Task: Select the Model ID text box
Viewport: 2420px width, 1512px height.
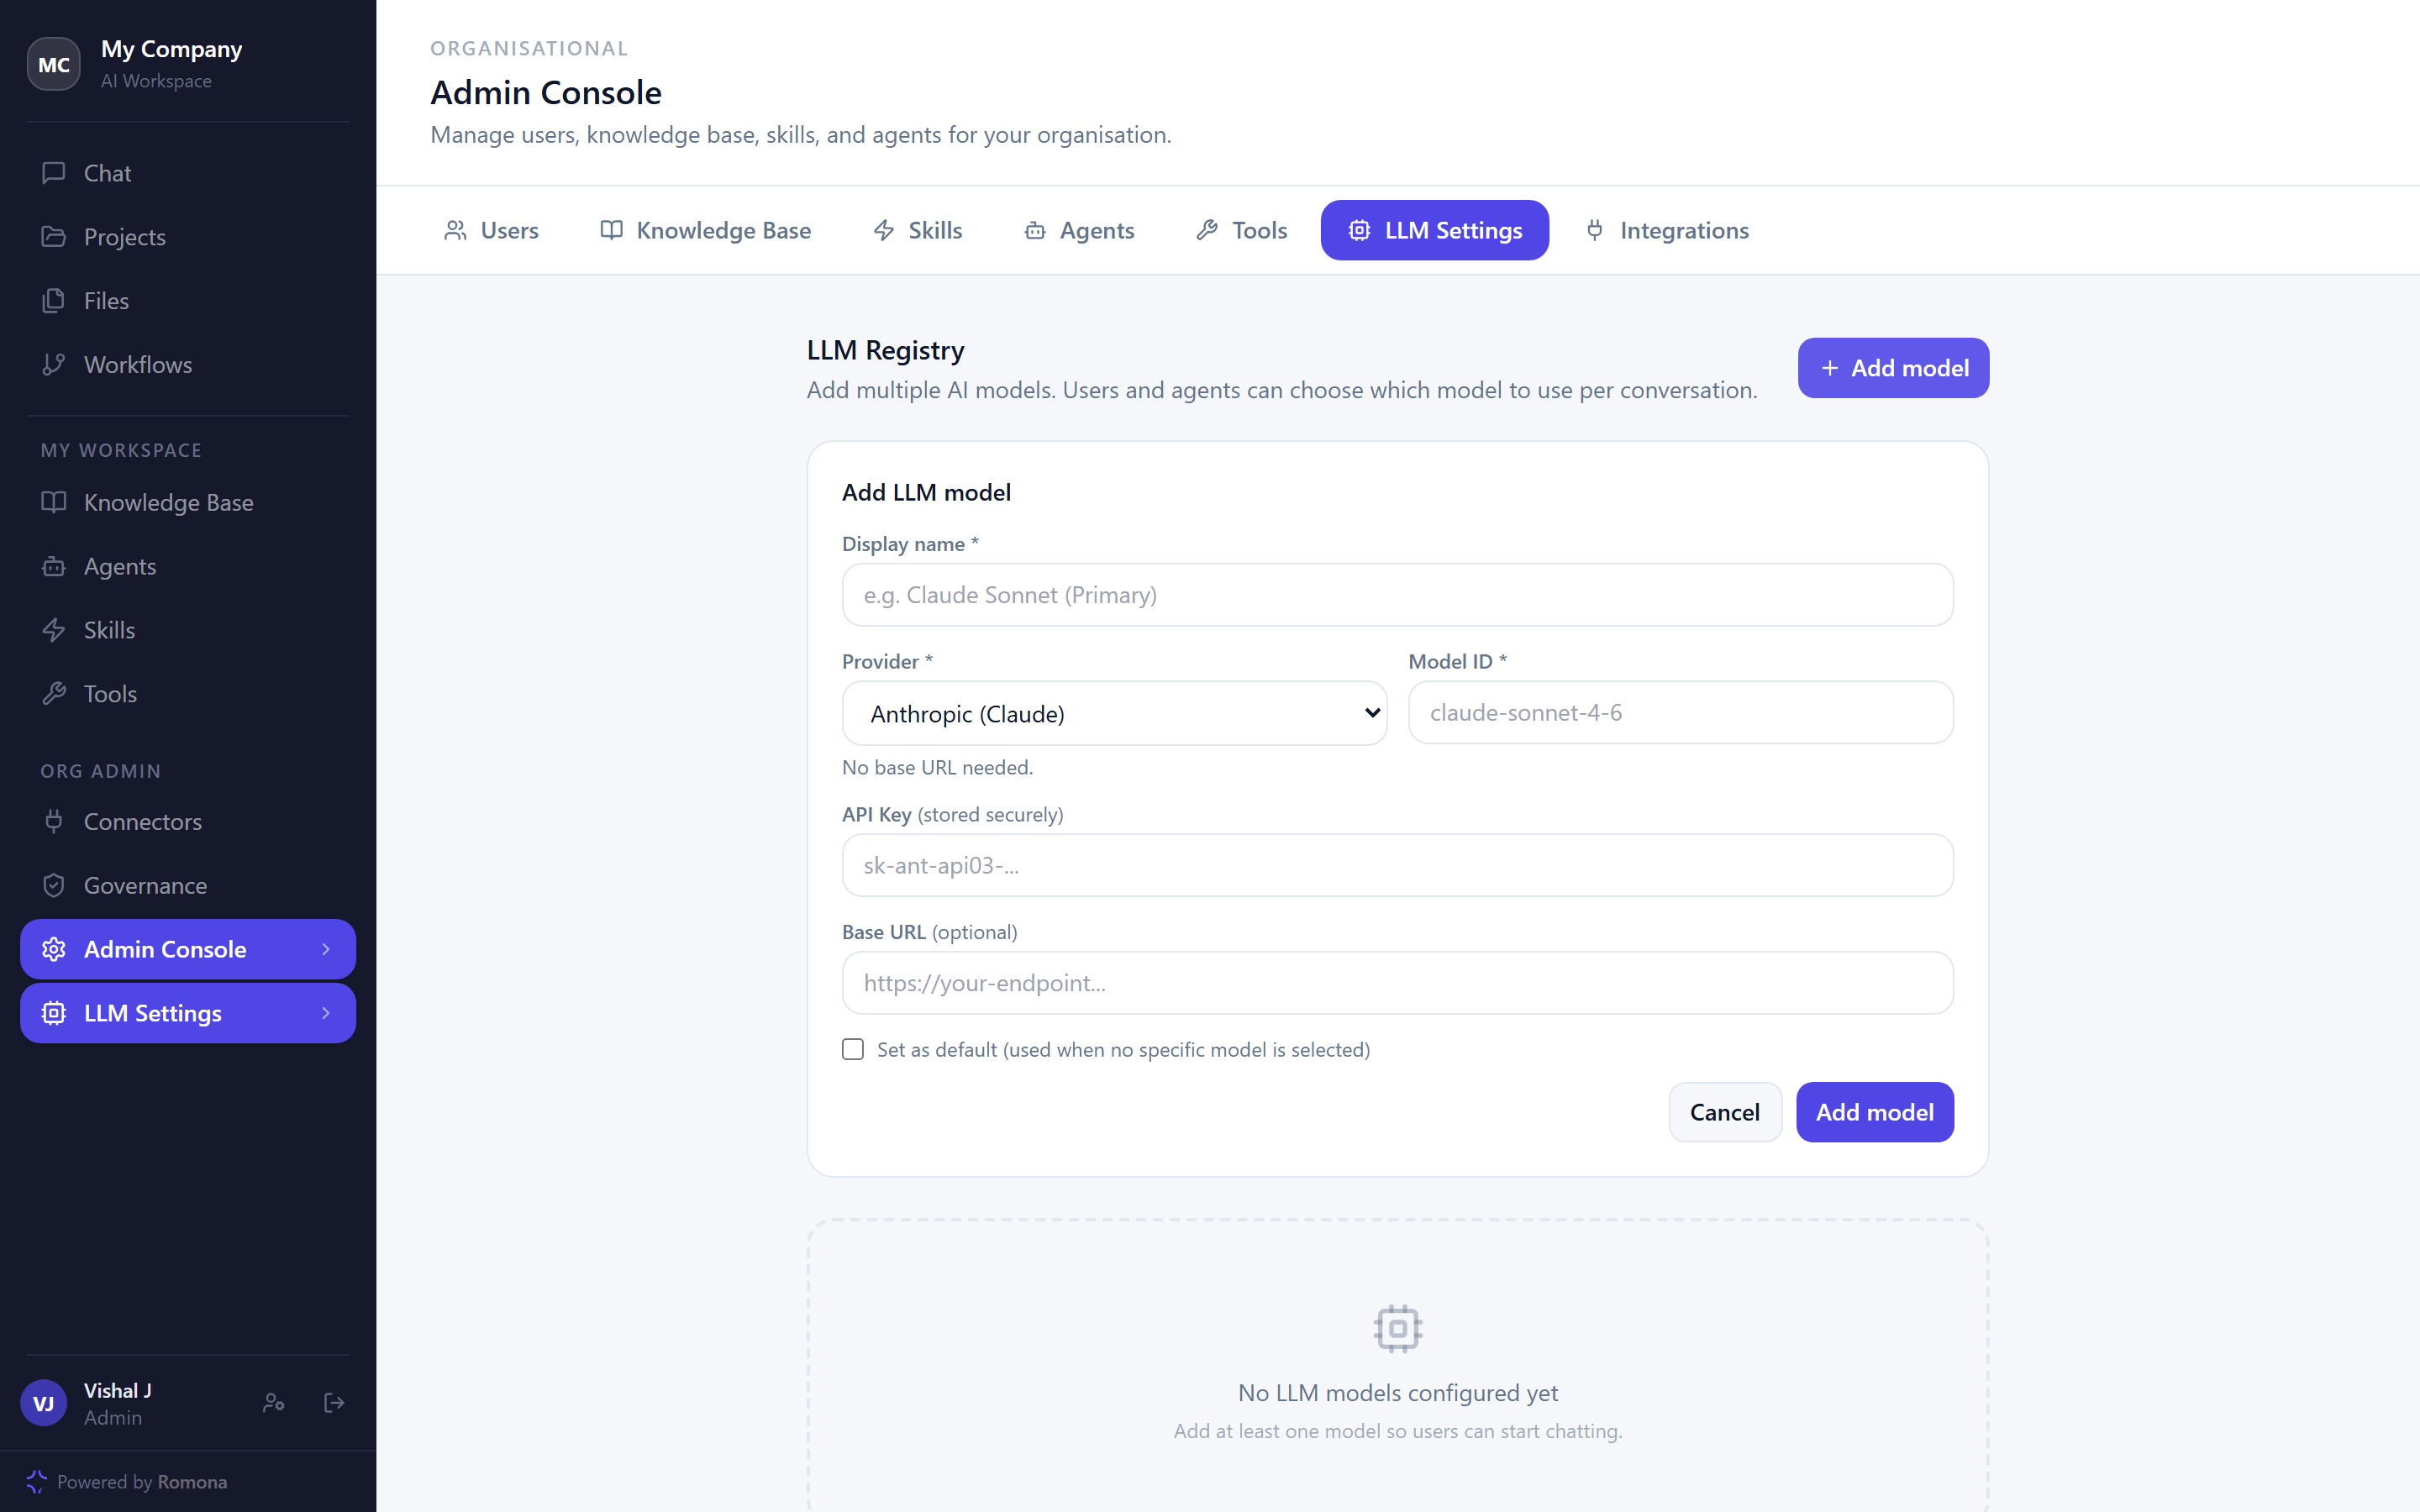Action: point(1680,712)
